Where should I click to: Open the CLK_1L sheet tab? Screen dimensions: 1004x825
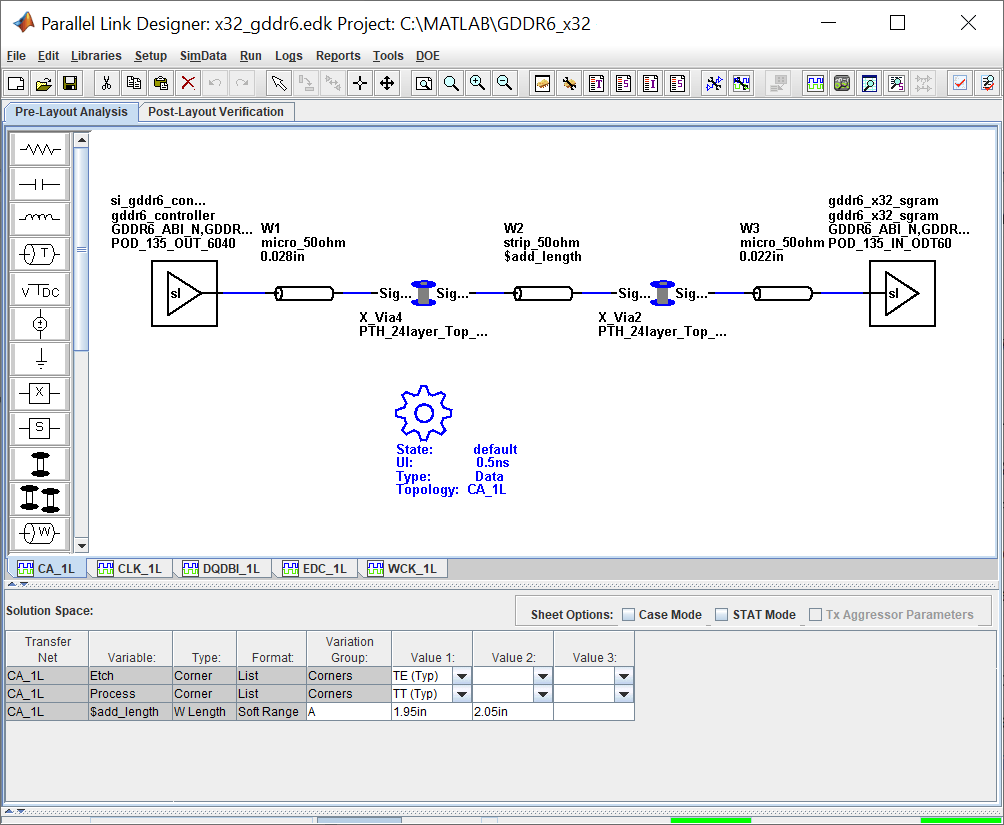tap(130, 568)
